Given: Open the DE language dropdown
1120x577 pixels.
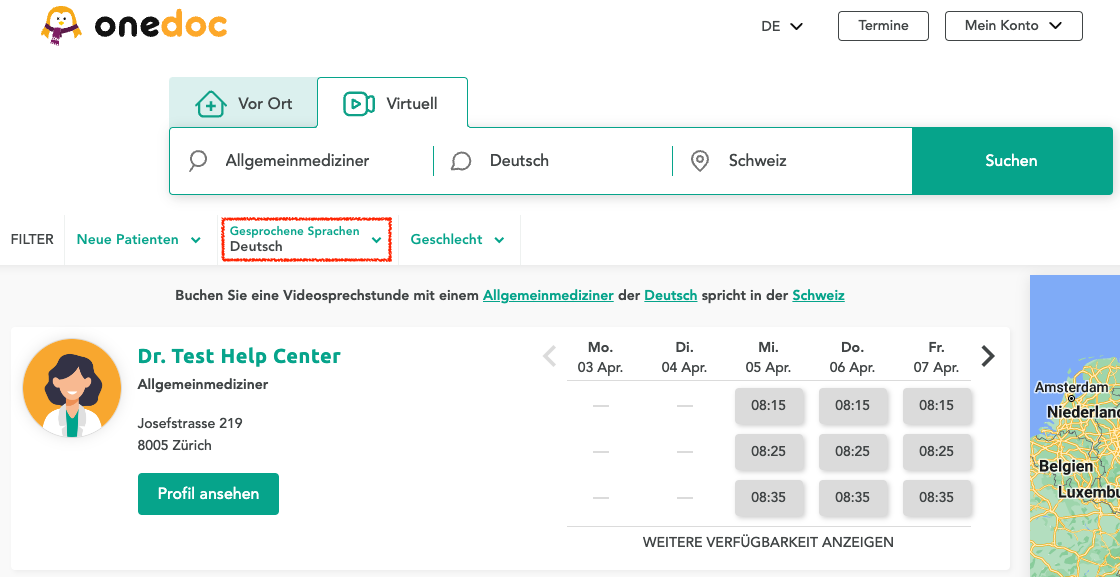Looking at the screenshot, I should coord(782,26).
